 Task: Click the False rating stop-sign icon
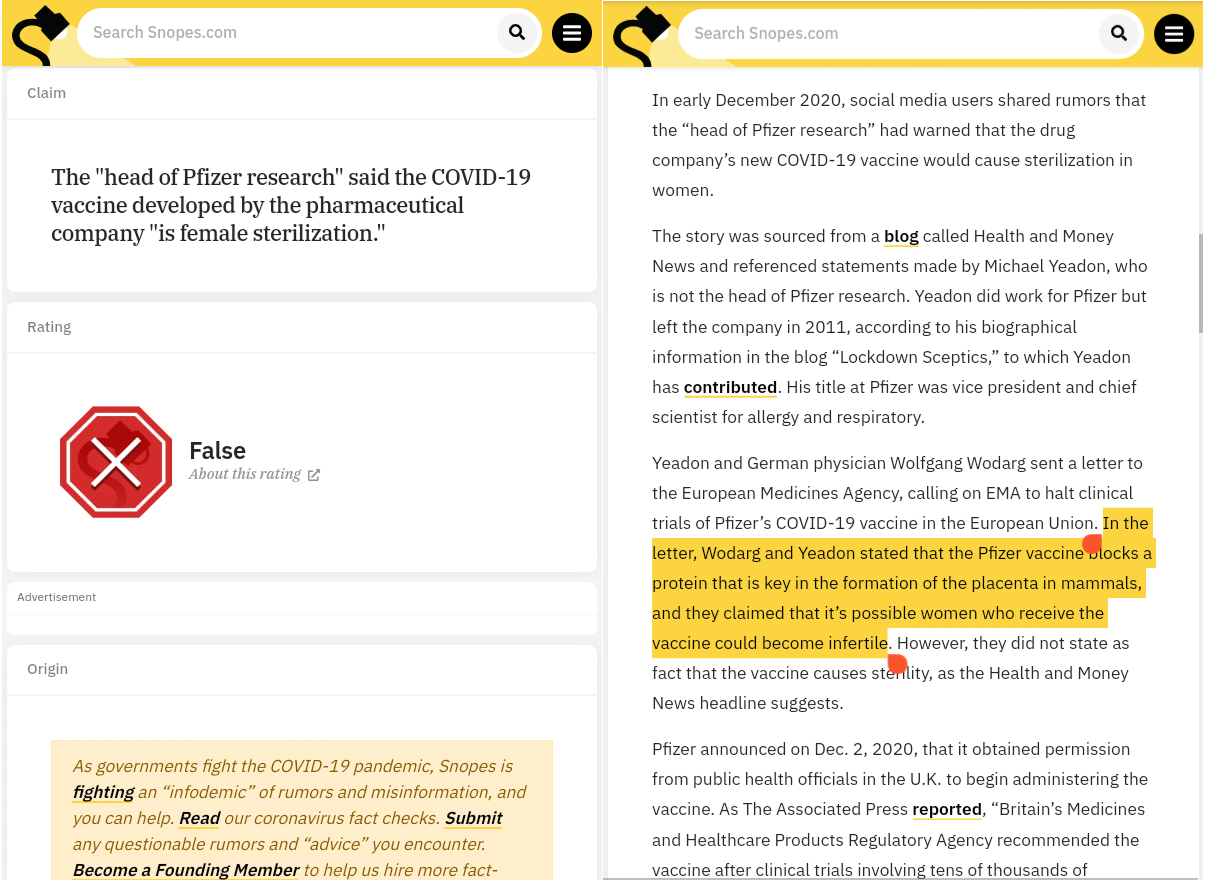coord(116,462)
